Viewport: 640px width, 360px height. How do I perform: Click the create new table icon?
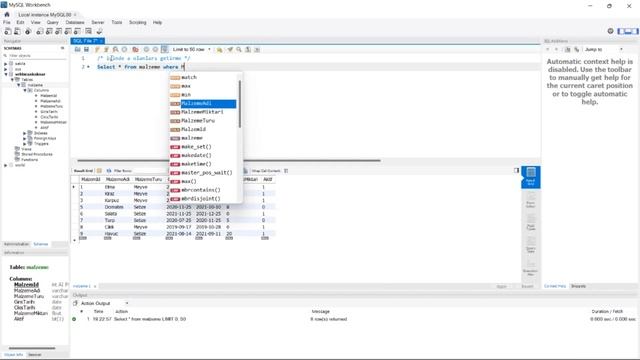49,31
